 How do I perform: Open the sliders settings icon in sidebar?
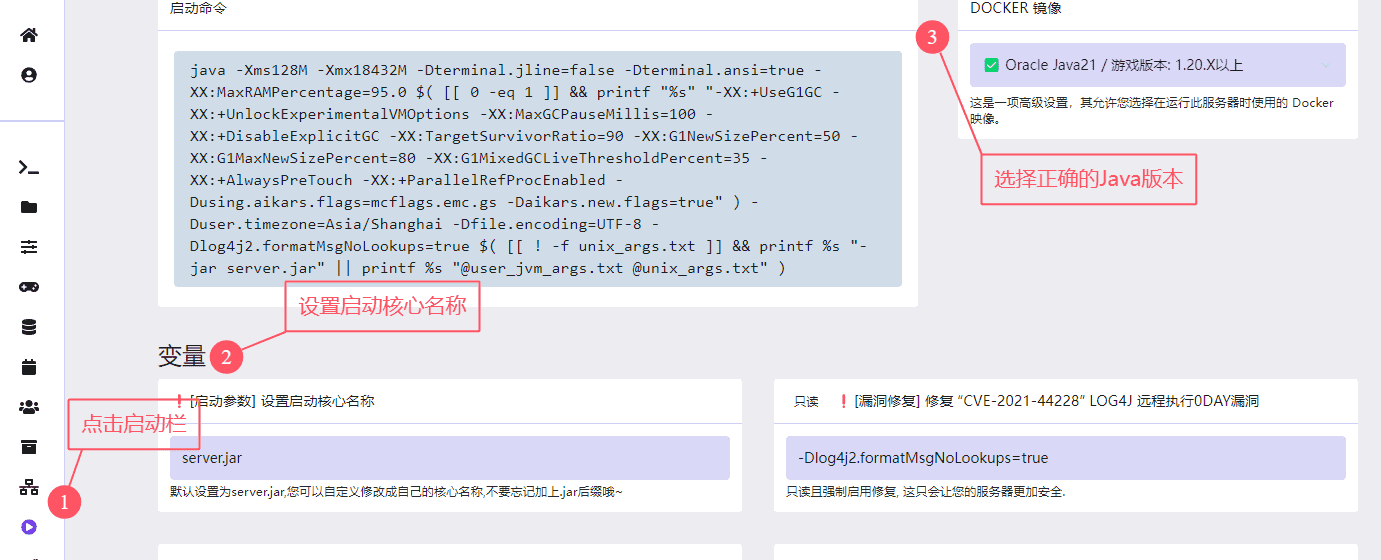29,247
